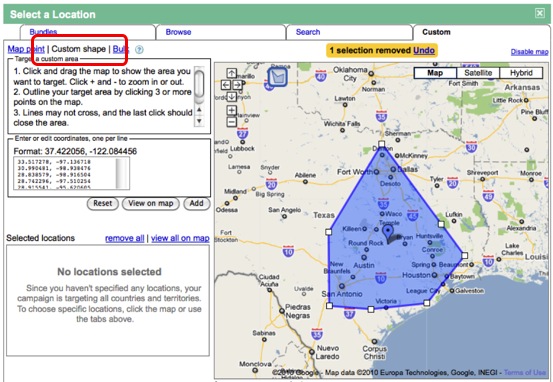The width and height of the screenshot is (553, 382).
Task: Pan the map right with arrow icon
Action: pyautogui.click(x=237, y=85)
